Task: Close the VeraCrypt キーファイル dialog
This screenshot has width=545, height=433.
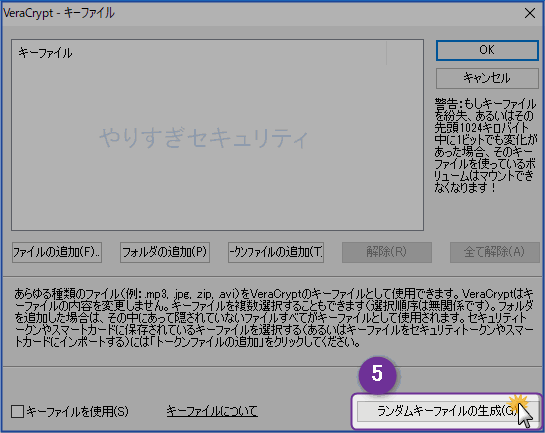Action: (x=530, y=14)
